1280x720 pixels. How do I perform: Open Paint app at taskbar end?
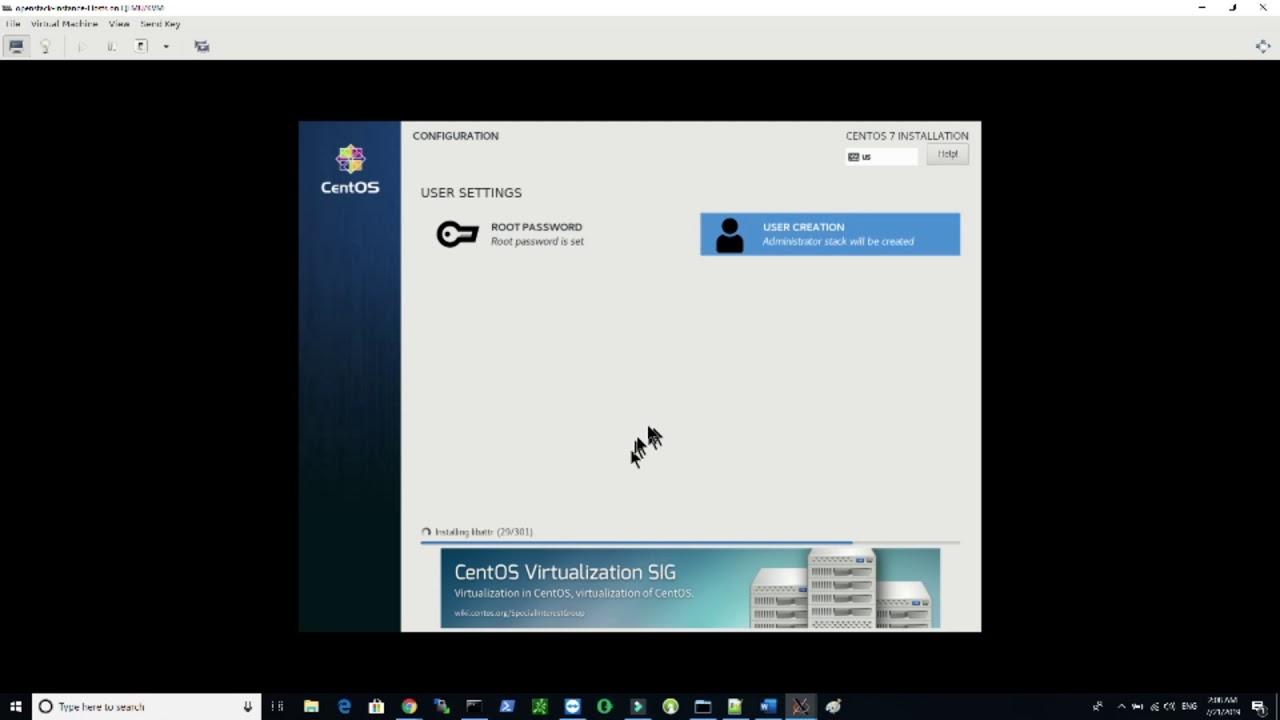pos(833,706)
